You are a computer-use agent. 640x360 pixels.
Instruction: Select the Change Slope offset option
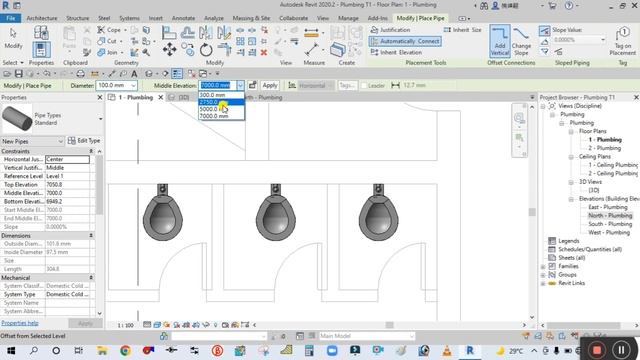pyautogui.click(x=521, y=42)
